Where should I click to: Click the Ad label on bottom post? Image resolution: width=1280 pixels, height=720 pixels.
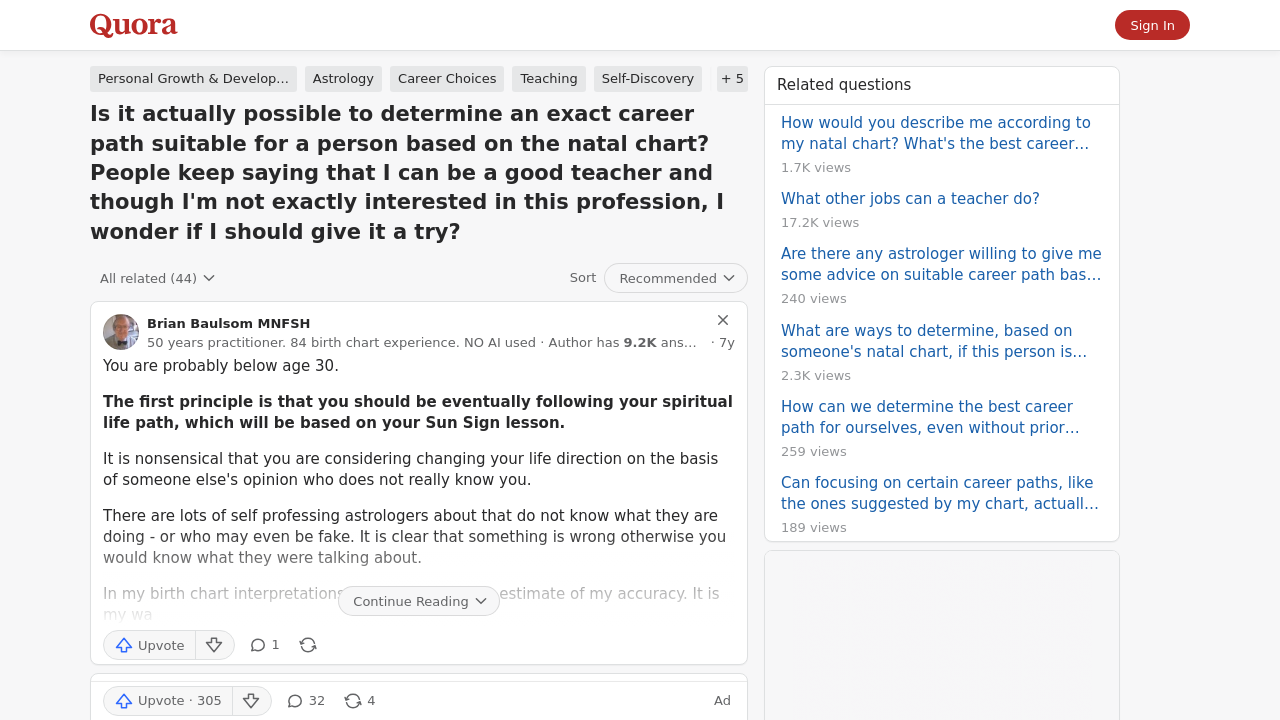tap(722, 701)
